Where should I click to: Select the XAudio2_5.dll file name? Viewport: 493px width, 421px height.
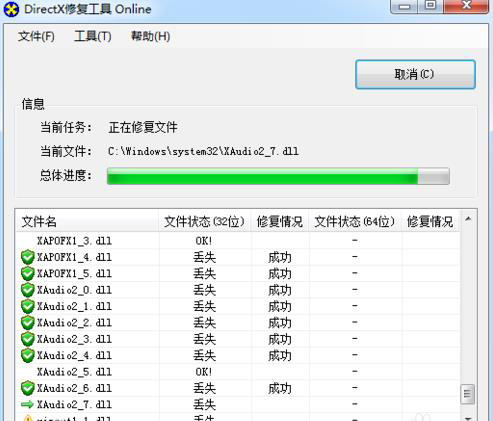[74, 372]
